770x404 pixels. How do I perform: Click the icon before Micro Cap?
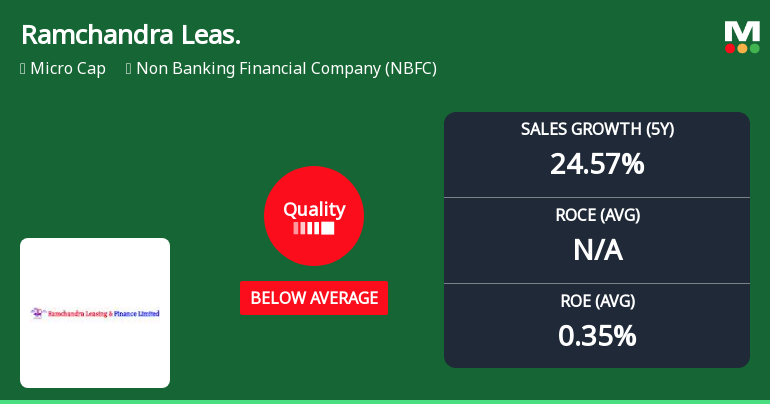coord(23,69)
